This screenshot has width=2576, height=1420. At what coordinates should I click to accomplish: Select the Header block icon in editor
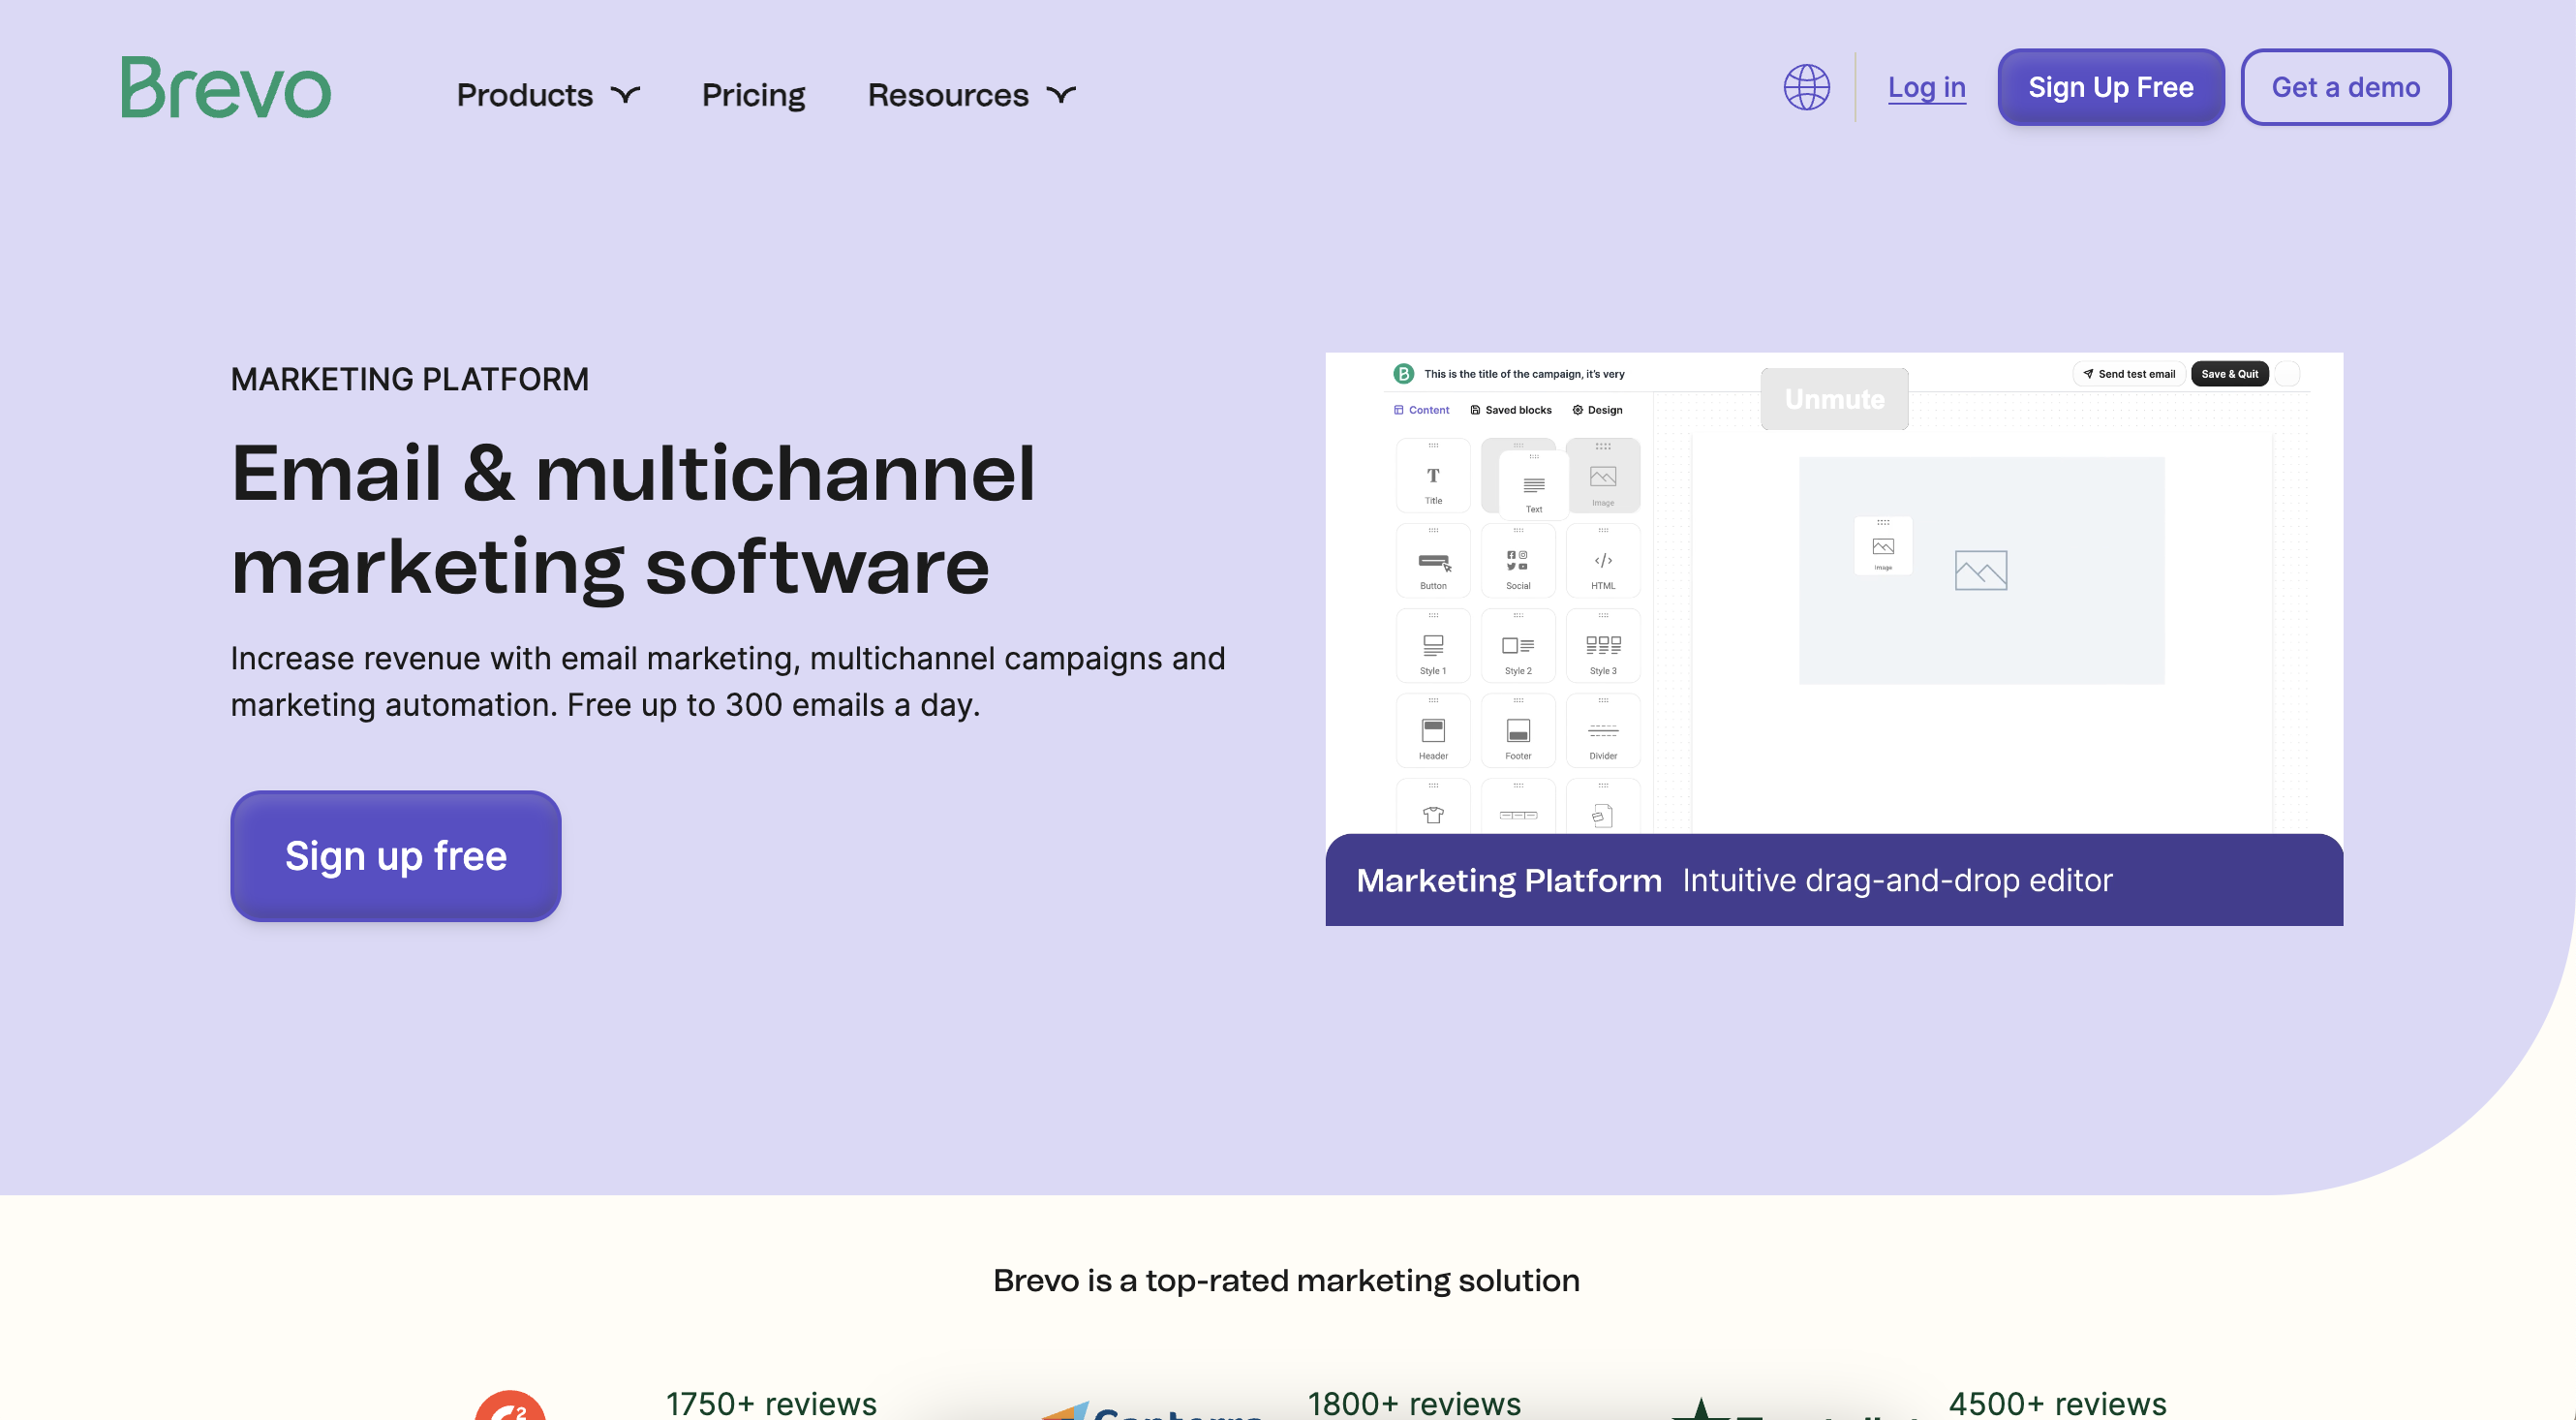pos(1432,732)
